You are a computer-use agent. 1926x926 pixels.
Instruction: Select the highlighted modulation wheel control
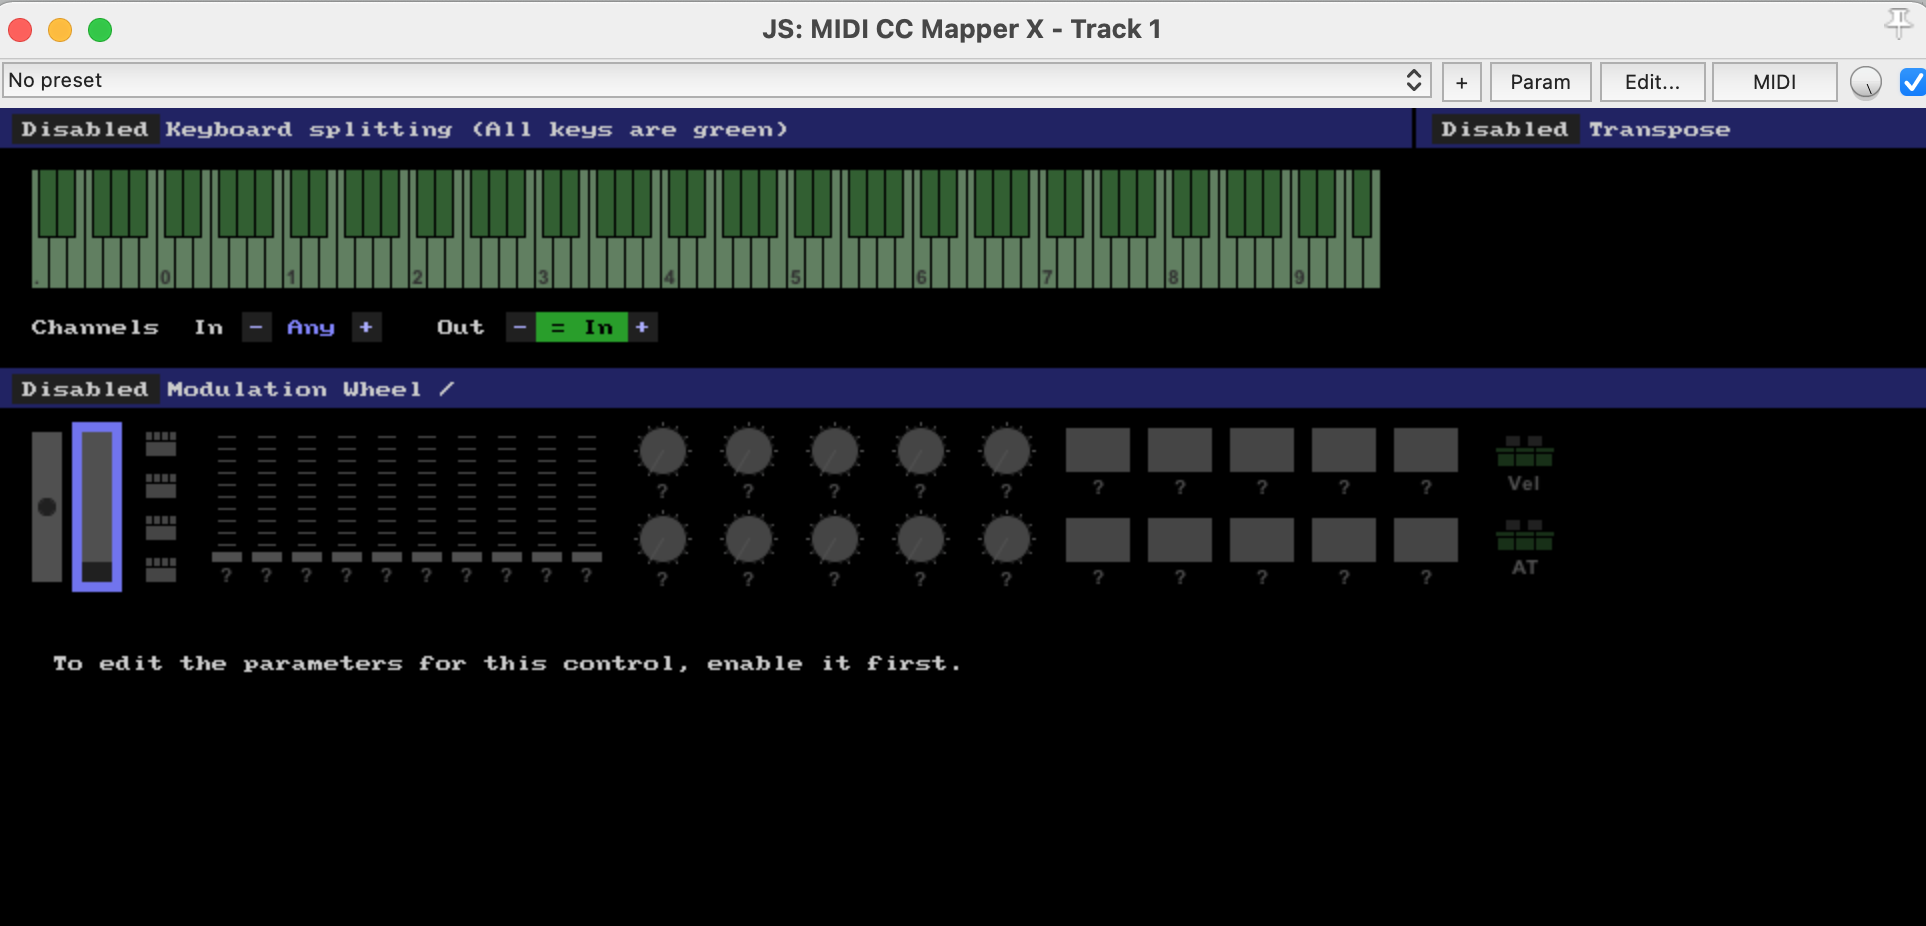point(97,507)
